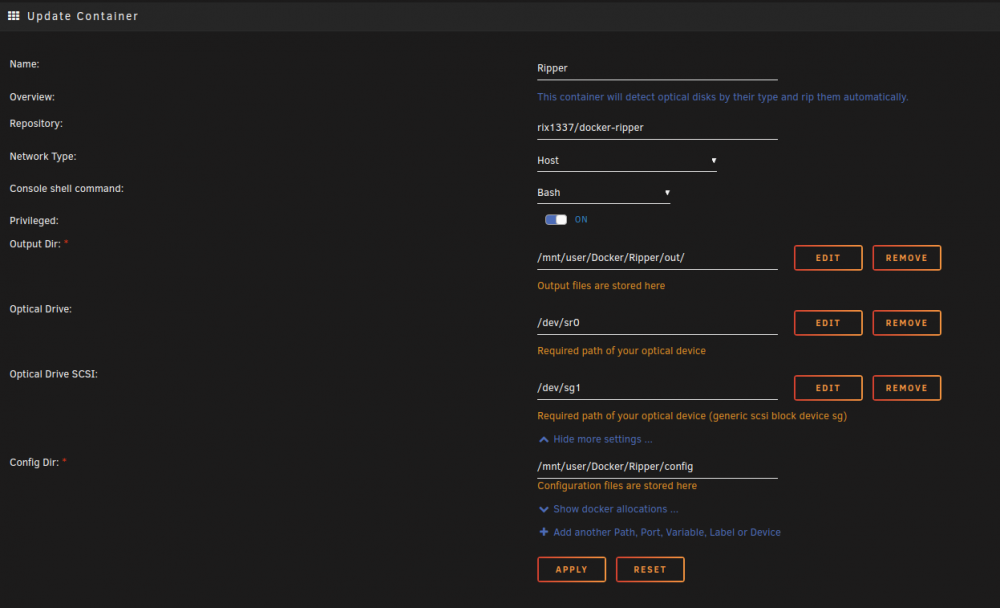Click the 'Network Type:' label

coord(43,156)
